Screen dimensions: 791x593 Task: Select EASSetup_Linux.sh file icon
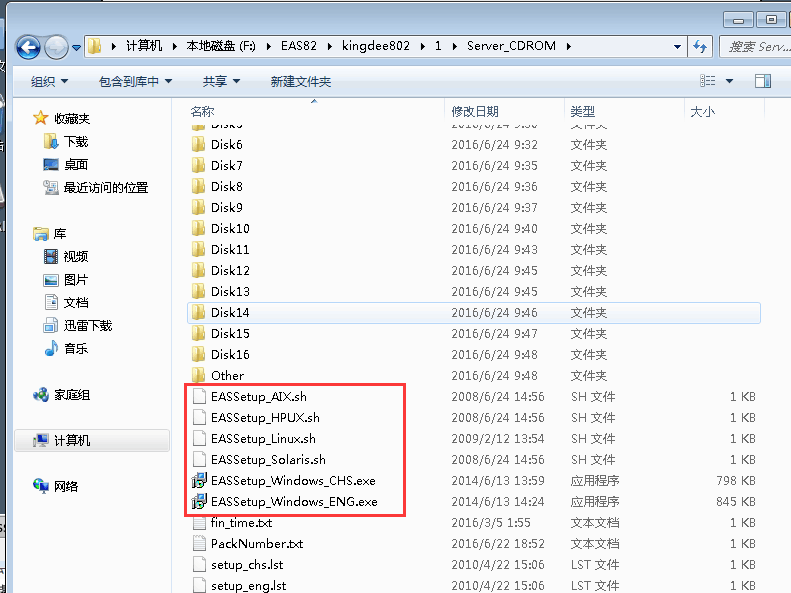199,439
